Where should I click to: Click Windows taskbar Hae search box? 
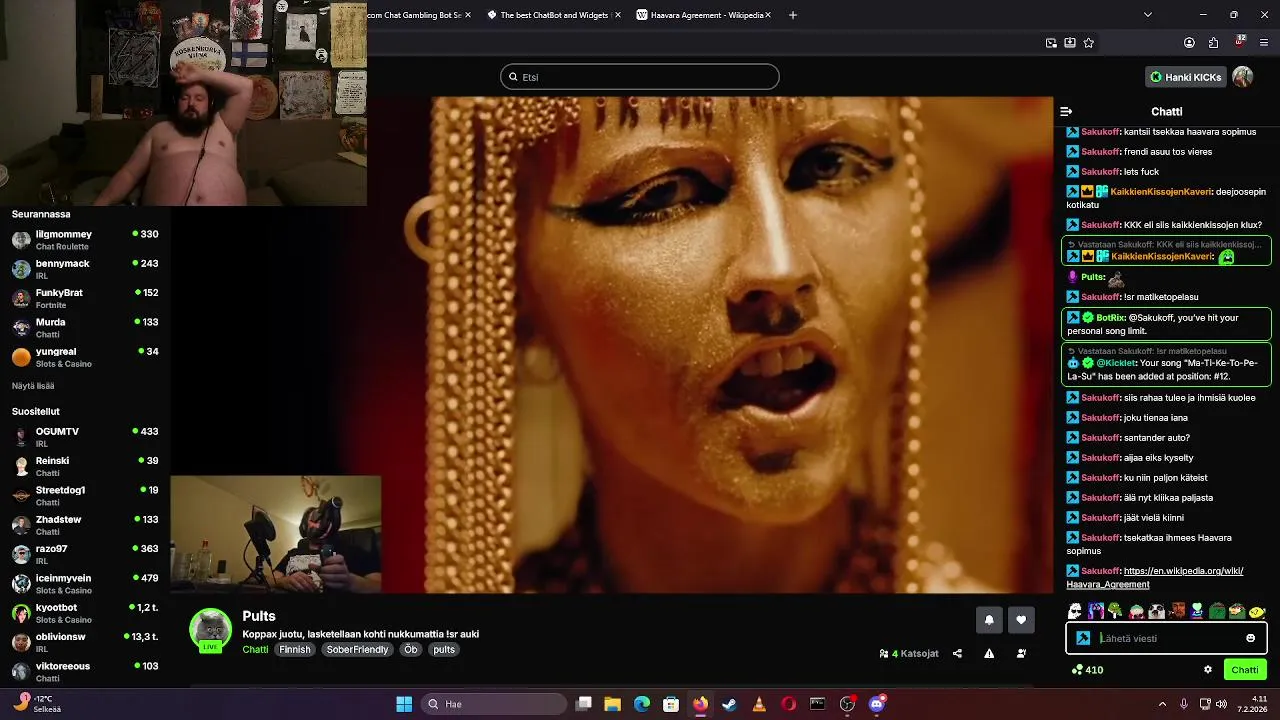(494, 704)
